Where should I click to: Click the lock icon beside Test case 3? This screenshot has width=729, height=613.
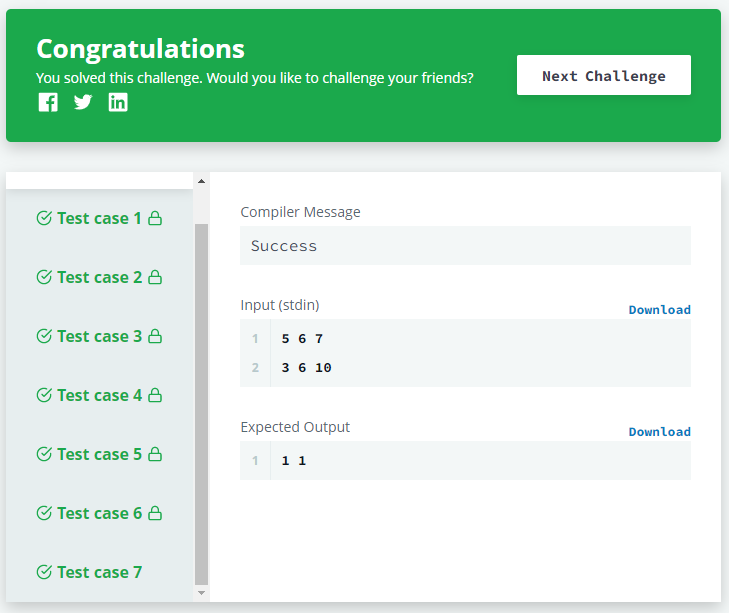pos(155,336)
